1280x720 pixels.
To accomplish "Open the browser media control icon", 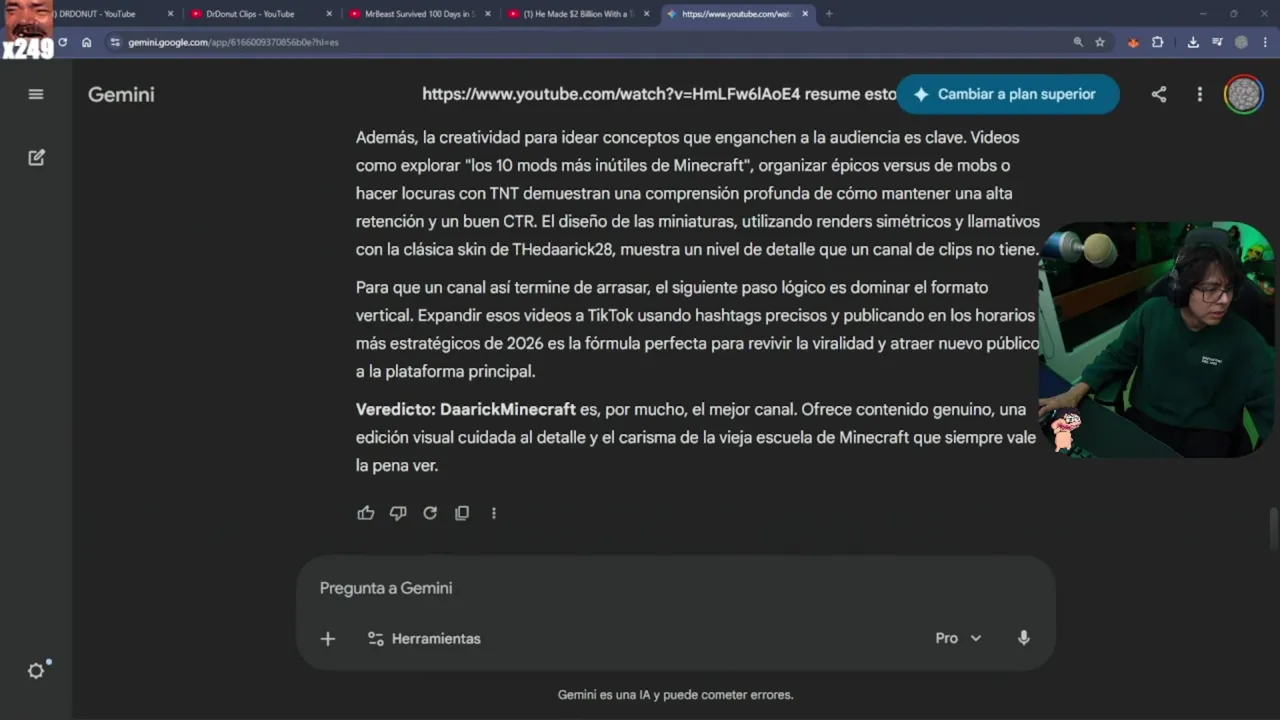I will click(x=1217, y=42).
